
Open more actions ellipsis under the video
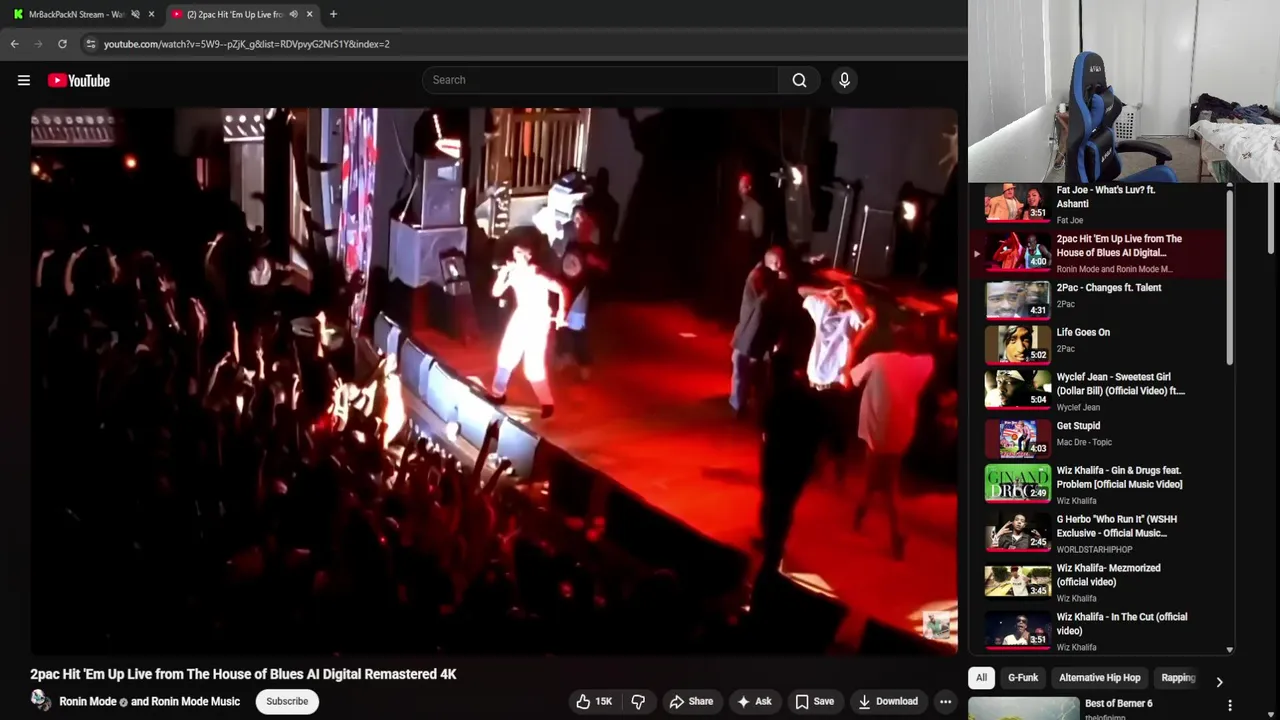tap(945, 701)
